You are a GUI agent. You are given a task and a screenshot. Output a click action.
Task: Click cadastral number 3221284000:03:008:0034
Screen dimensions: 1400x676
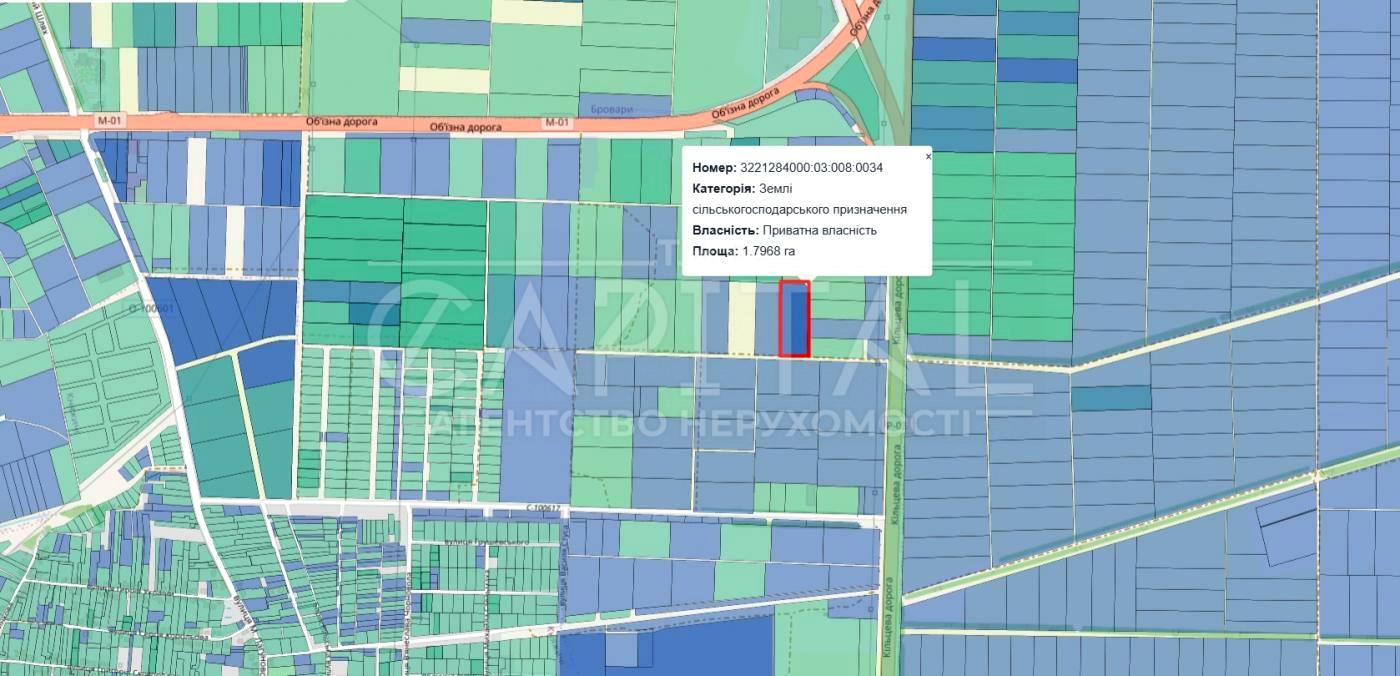pos(811,168)
